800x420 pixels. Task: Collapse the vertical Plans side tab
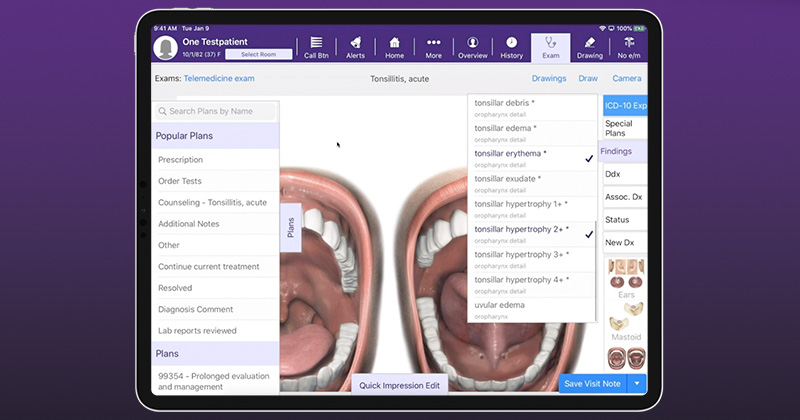coord(291,228)
